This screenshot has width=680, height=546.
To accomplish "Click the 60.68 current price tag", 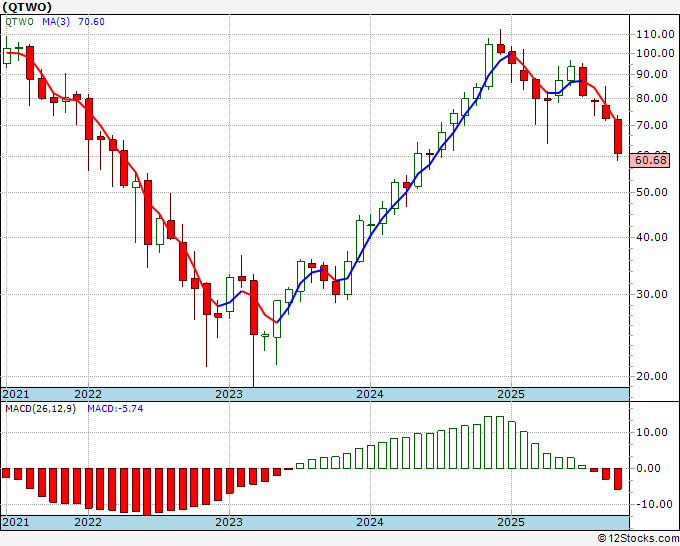I will (x=650, y=160).
